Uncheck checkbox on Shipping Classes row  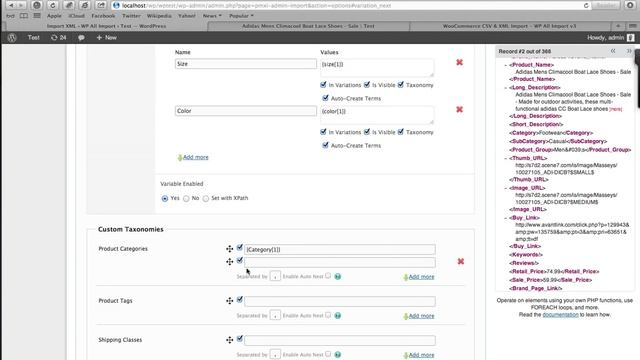[x=240, y=339]
